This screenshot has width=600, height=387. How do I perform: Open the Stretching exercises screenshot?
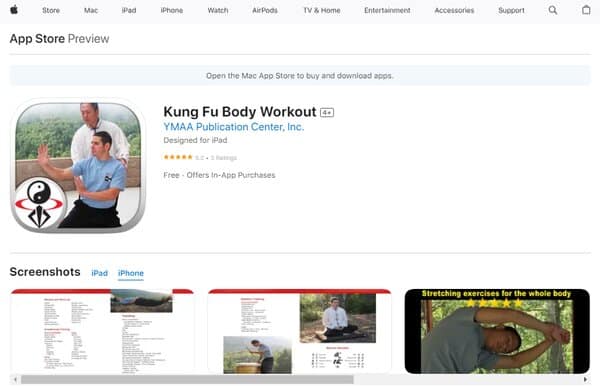coord(497,331)
